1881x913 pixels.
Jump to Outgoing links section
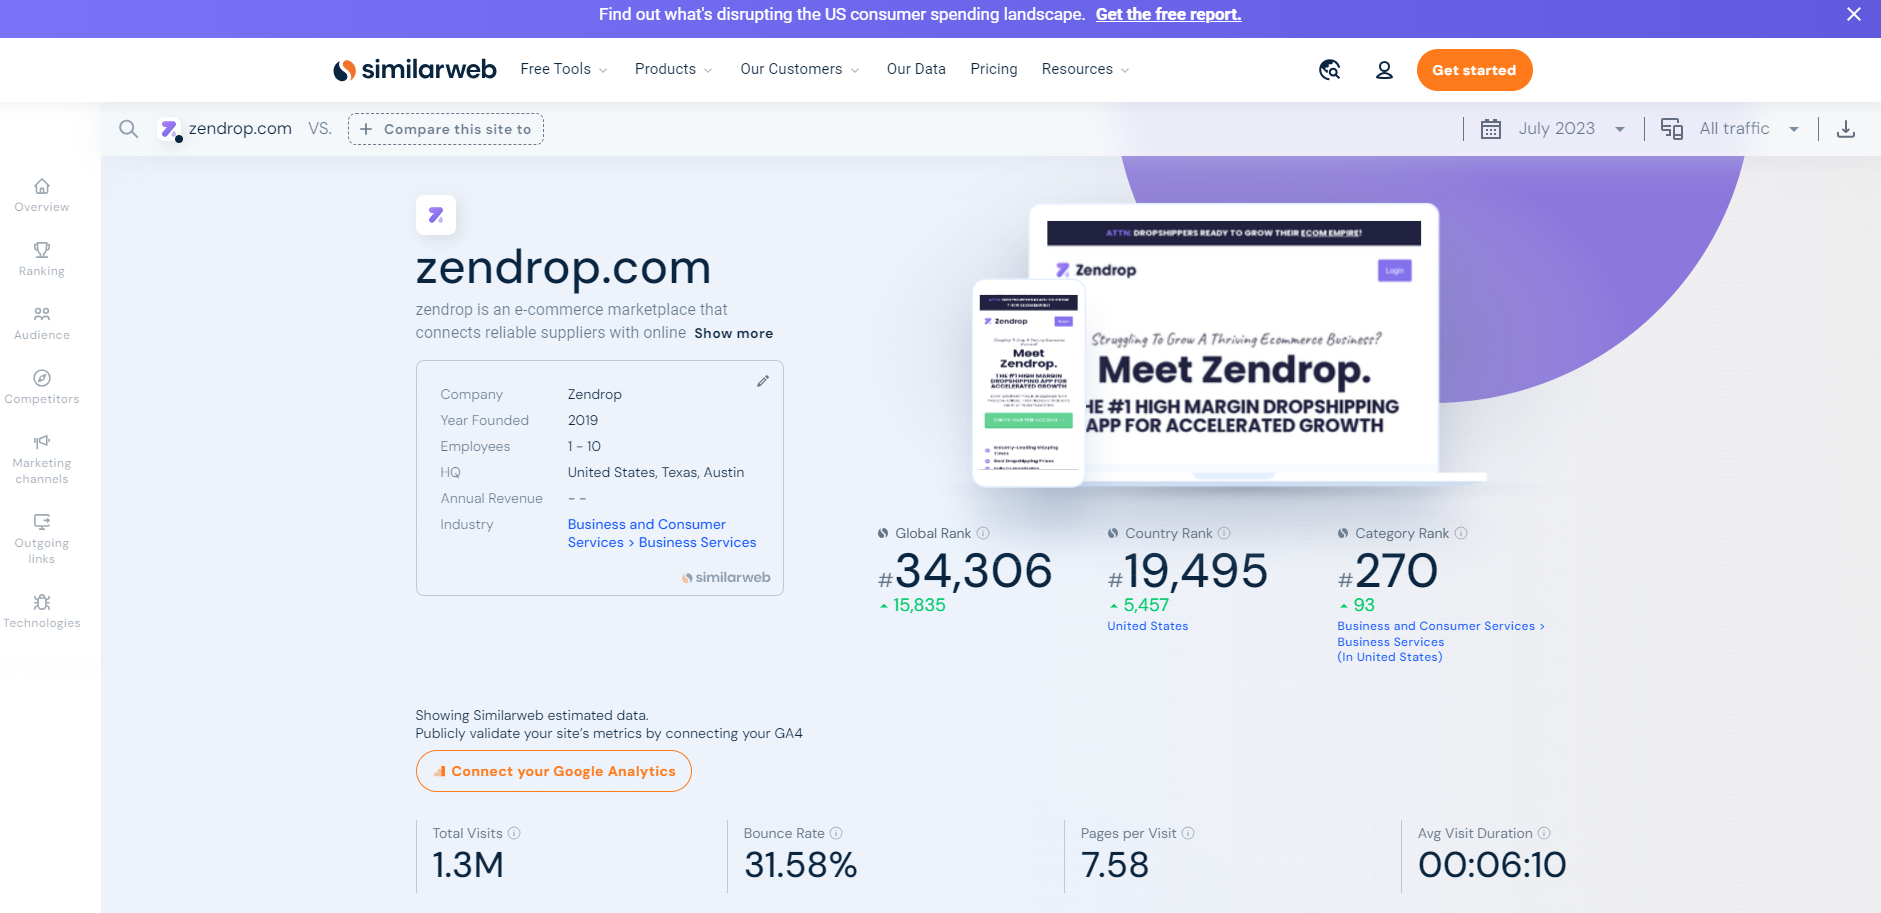pyautogui.click(x=41, y=539)
